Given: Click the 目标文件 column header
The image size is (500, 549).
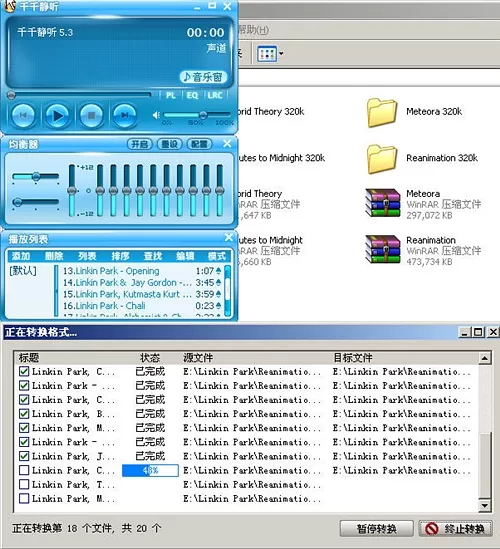Looking at the screenshot, I should [353, 358].
